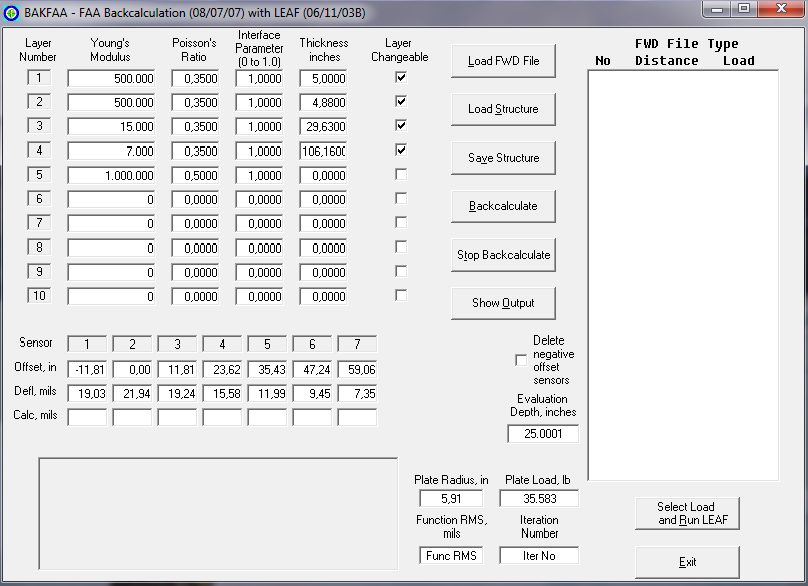Edit layer 1 Interface Parameter field

click(x=259, y=79)
